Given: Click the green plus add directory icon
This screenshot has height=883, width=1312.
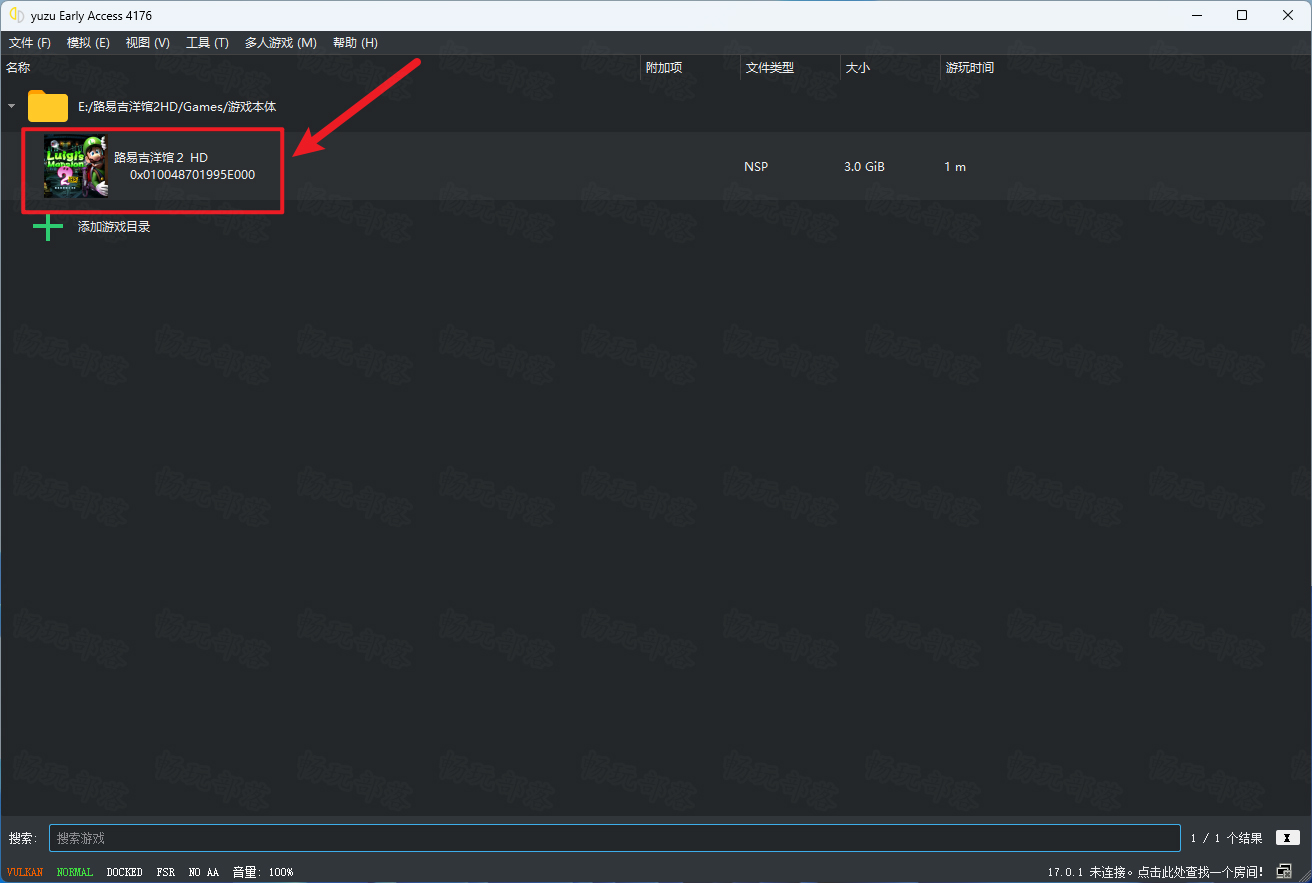Looking at the screenshot, I should 48,227.
